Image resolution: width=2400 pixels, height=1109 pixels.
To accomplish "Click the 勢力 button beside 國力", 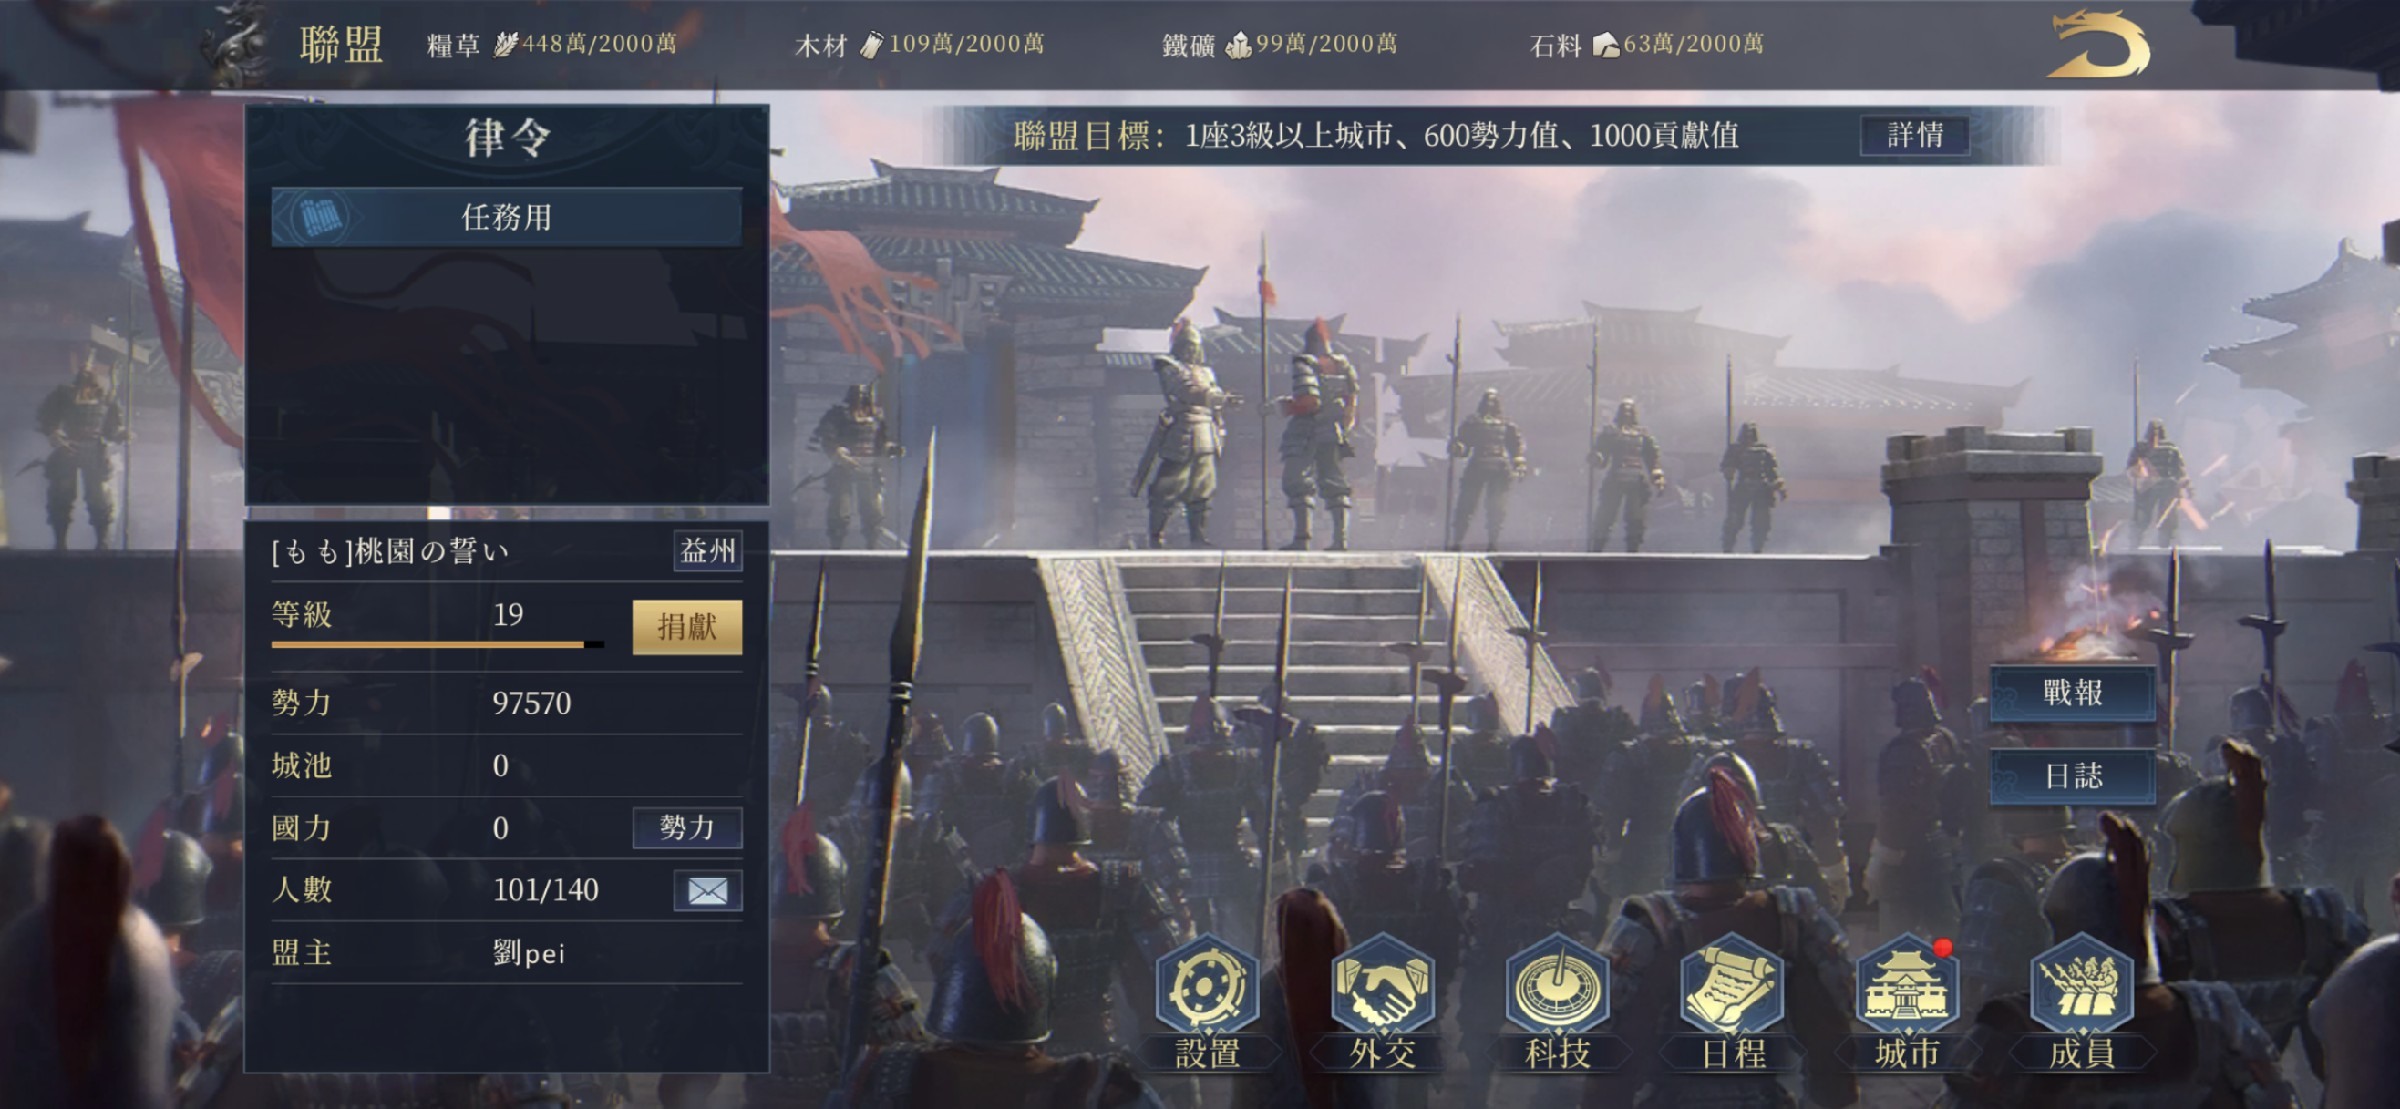I will point(687,827).
